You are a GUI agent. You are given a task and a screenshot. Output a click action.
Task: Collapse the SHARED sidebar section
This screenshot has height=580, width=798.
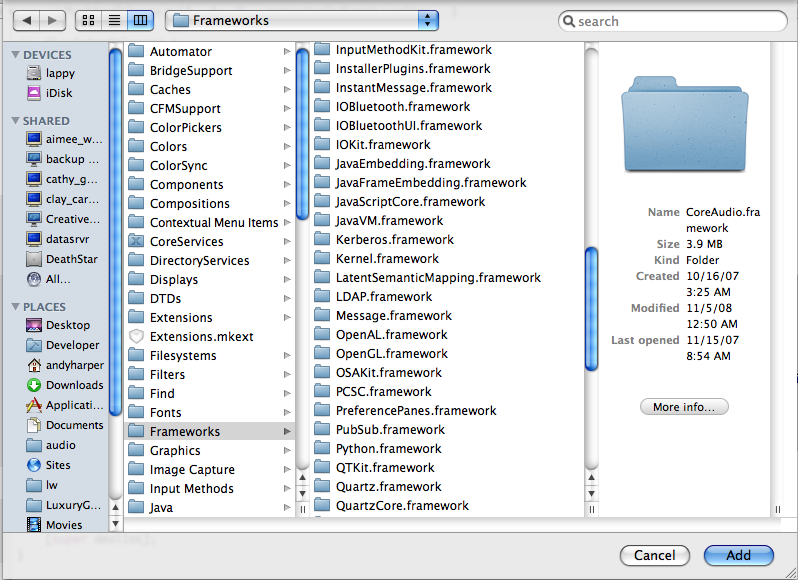pyautogui.click(x=15, y=121)
